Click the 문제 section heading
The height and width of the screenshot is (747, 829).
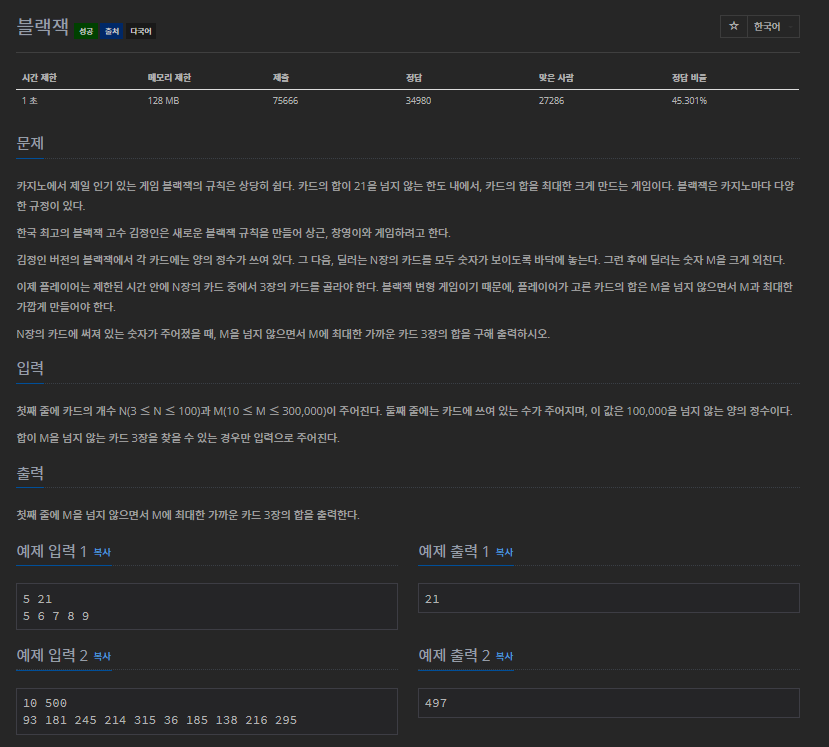point(30,143)
